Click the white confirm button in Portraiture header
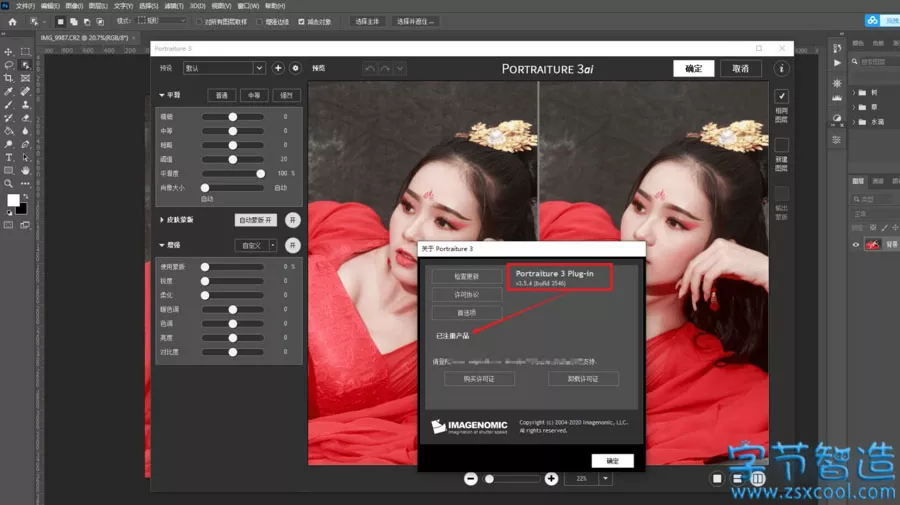 [x=693, y=68]
